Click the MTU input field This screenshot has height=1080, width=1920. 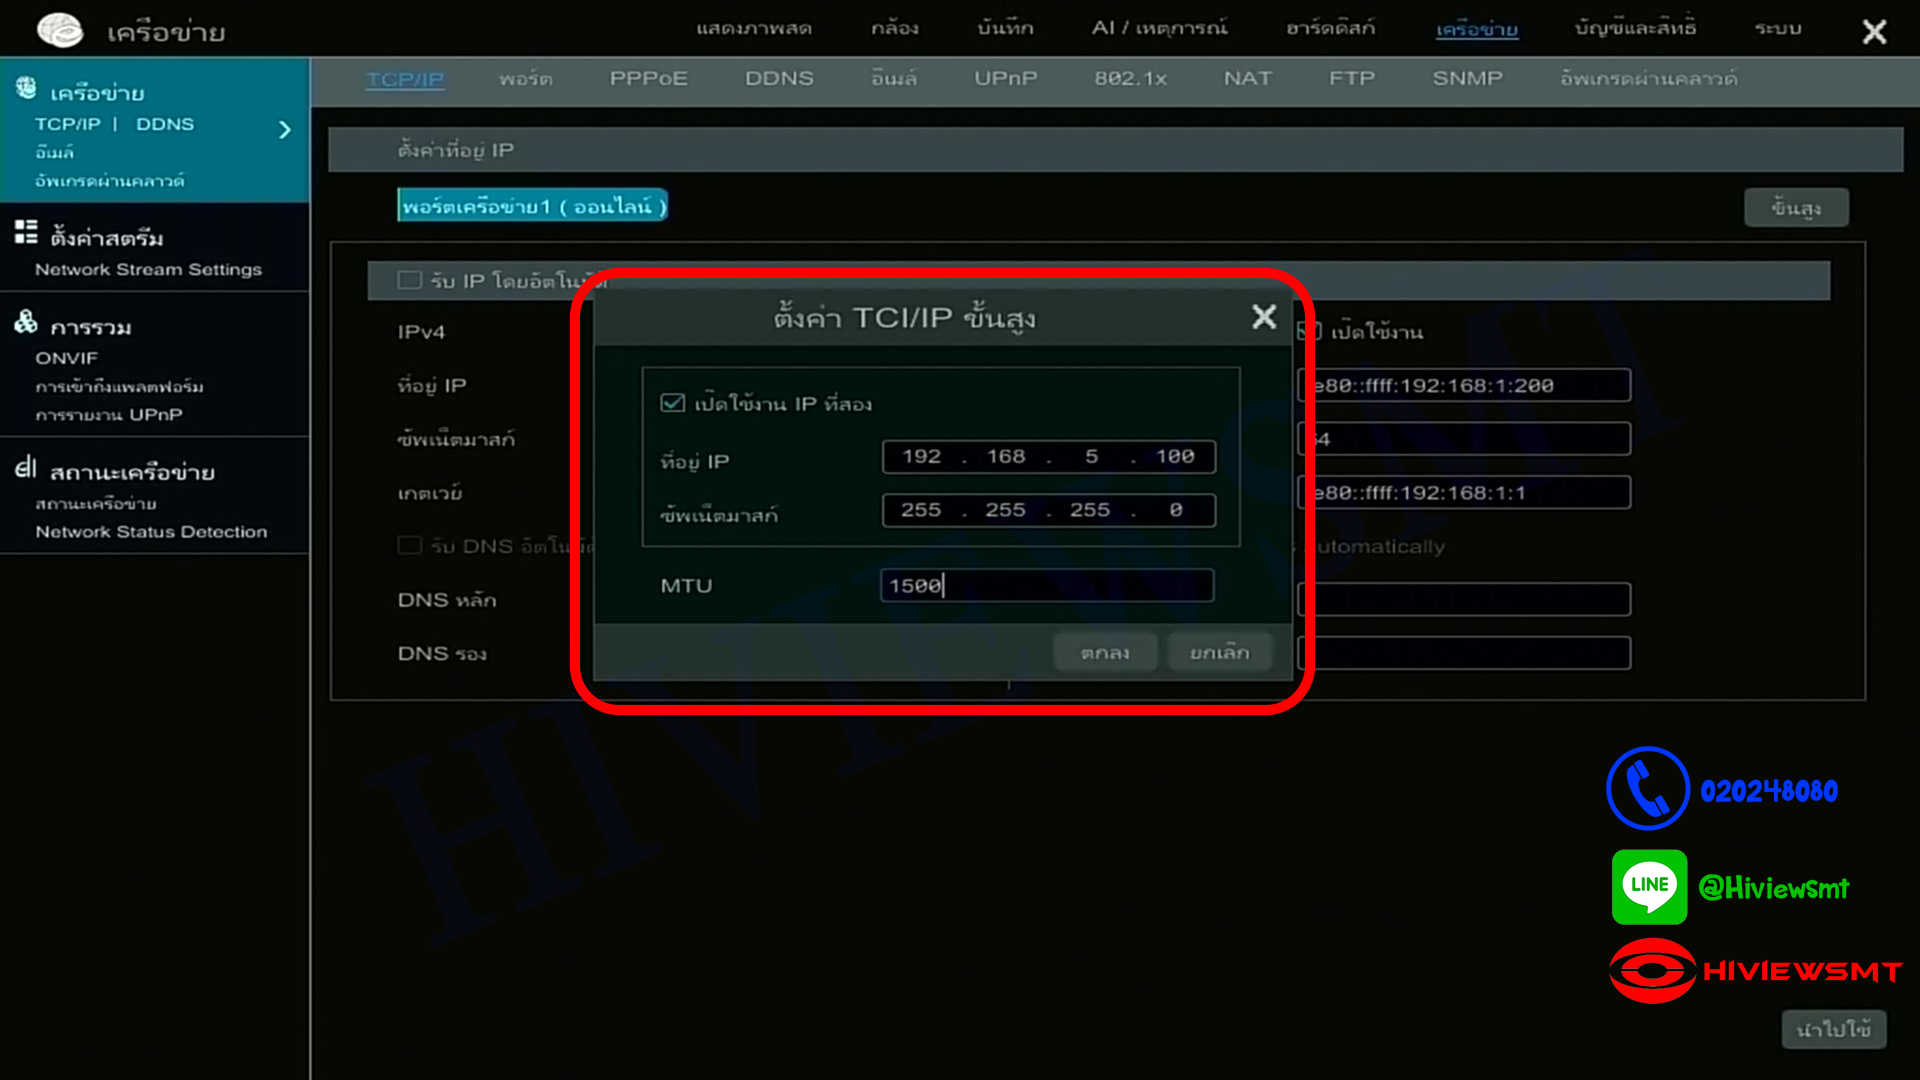tap(1047, 585)
